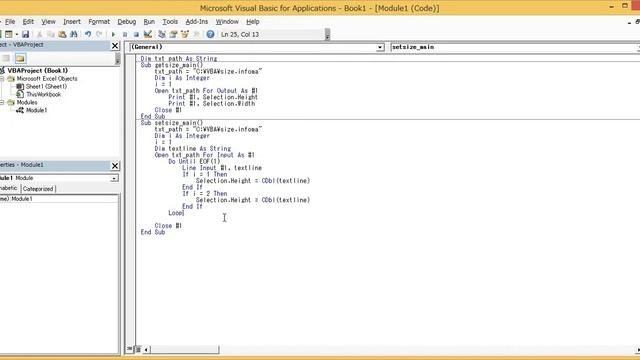Viewport: 640px width, 360px height.
Task: Open Project Explorer from the toolbar
Action: coord(162,34)
